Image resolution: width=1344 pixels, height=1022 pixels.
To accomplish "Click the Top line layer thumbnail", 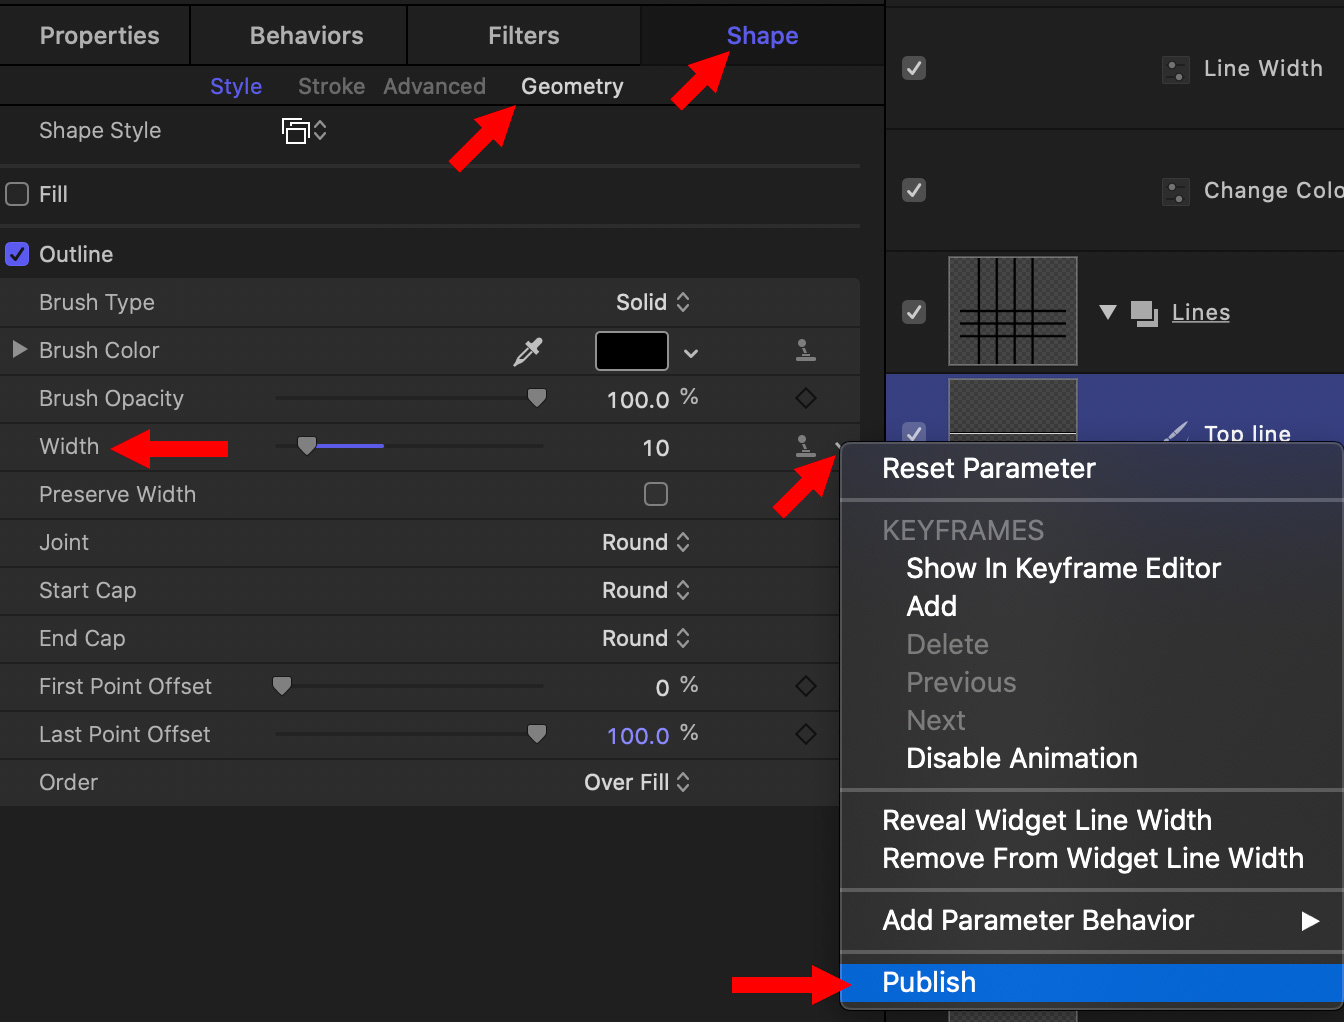I will coord(1013,410).
